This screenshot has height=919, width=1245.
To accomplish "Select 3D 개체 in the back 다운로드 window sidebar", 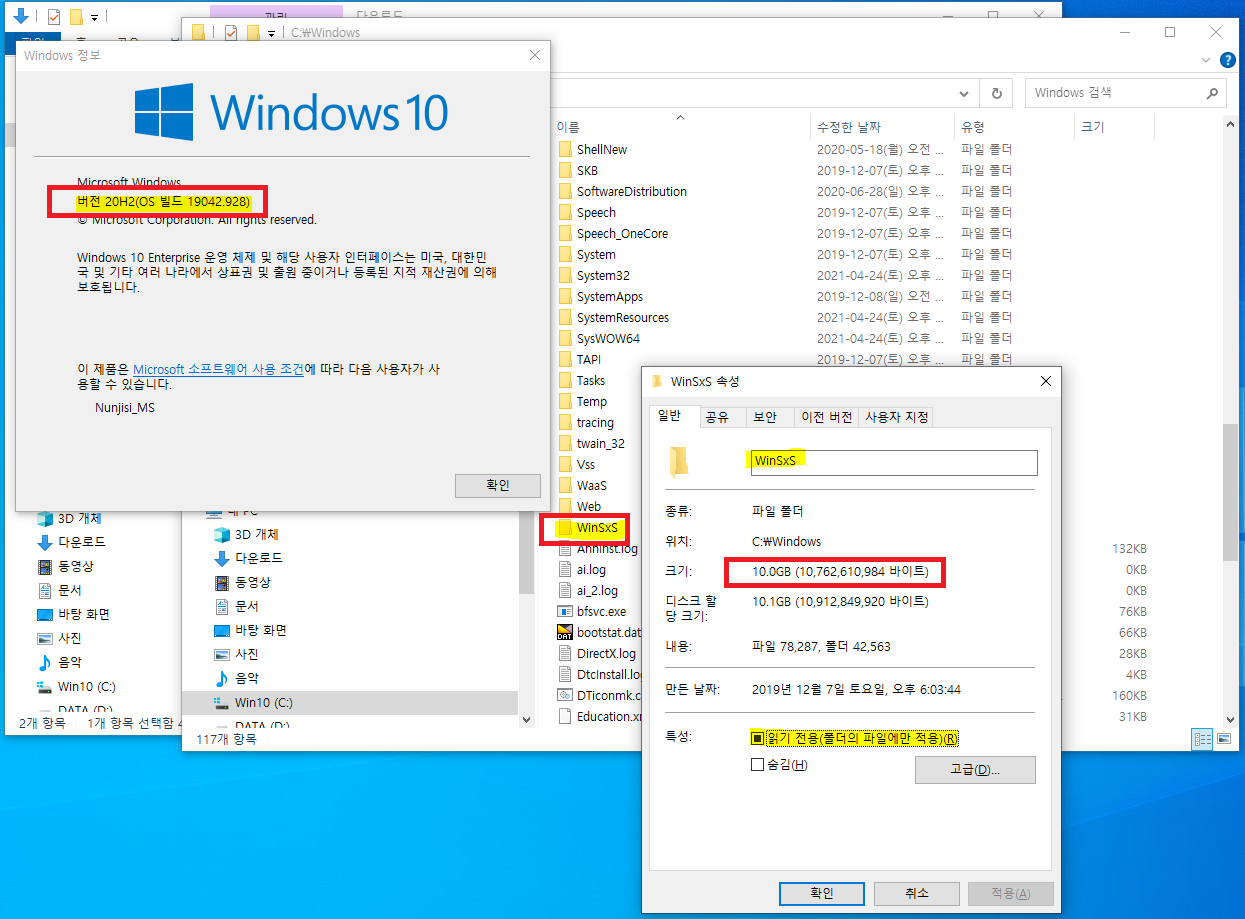I will 80,518.
